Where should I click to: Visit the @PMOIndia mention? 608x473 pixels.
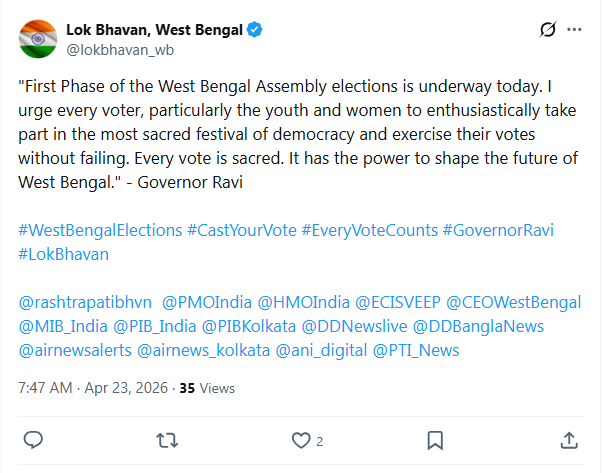206,302
